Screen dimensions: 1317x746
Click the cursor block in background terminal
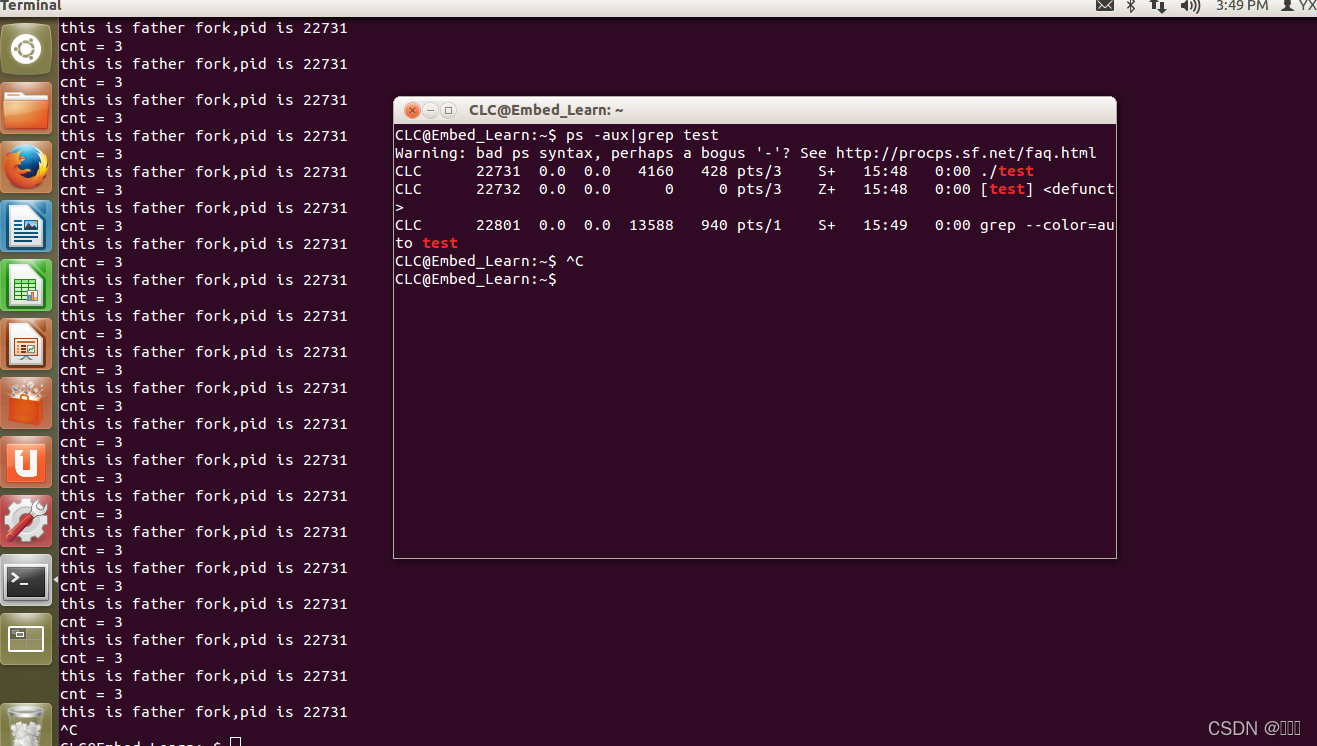235,742
